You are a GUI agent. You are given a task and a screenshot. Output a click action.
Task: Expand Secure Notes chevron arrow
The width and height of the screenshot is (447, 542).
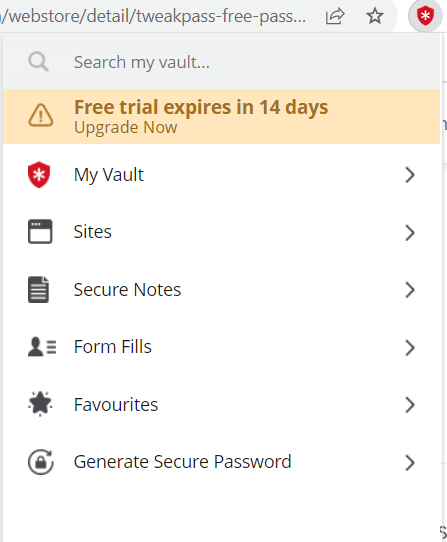pyautogui.click(x=410, y=290)
